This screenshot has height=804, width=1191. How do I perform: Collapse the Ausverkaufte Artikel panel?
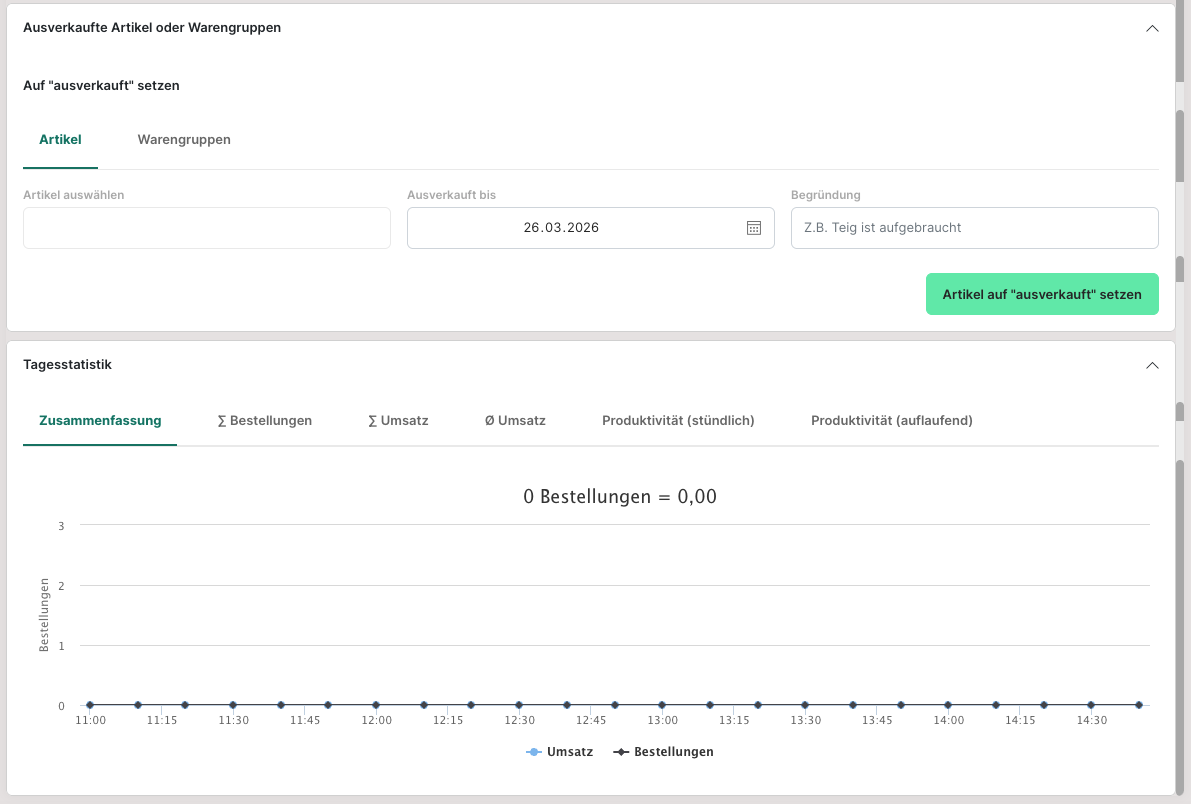click(x=1152, y=29)
